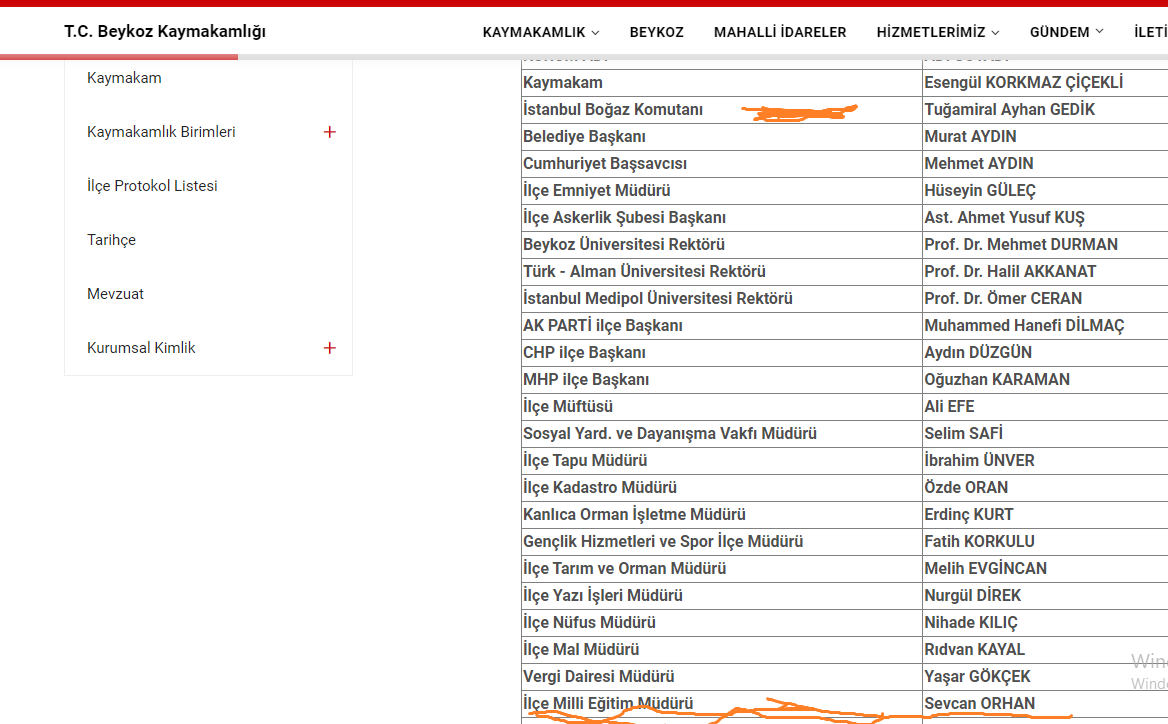Click the name Erdinç KURT

click(x=968, y=515)
